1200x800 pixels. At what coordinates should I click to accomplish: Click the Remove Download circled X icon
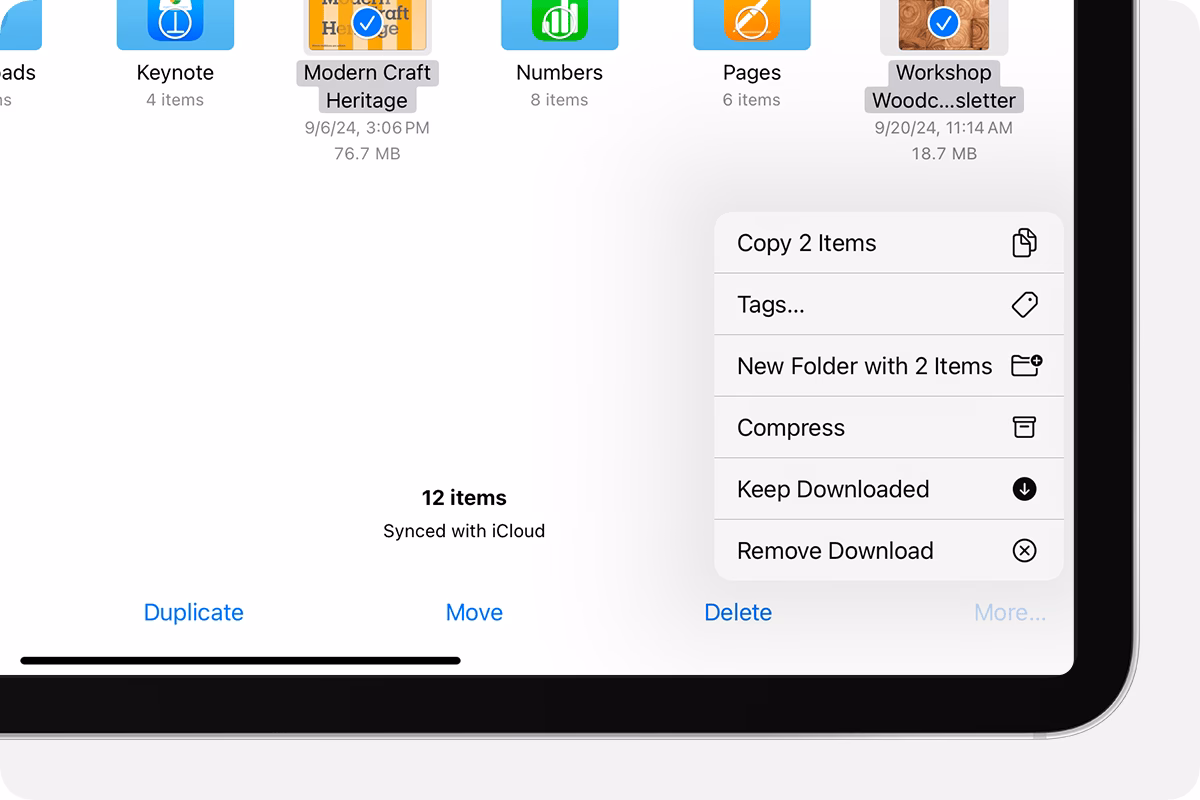(x=1024, y=551)
